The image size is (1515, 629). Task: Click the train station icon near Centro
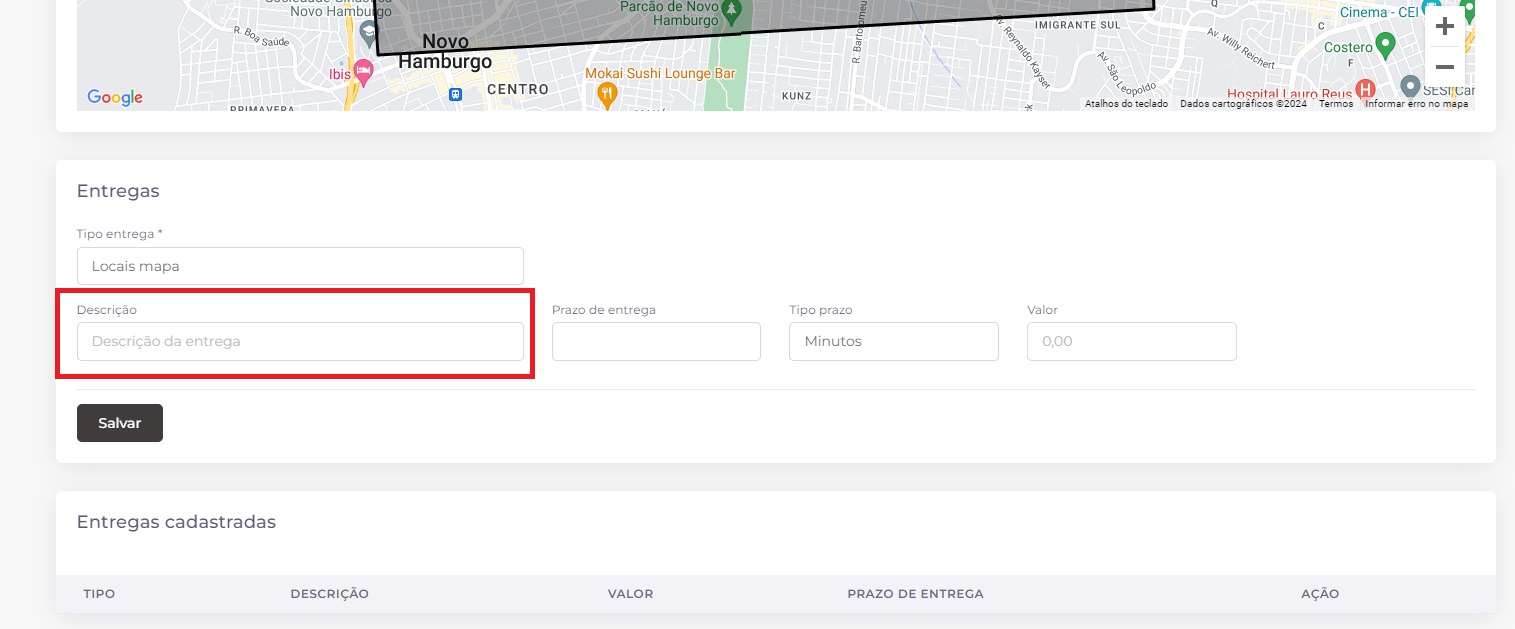[x=455, y=95]
